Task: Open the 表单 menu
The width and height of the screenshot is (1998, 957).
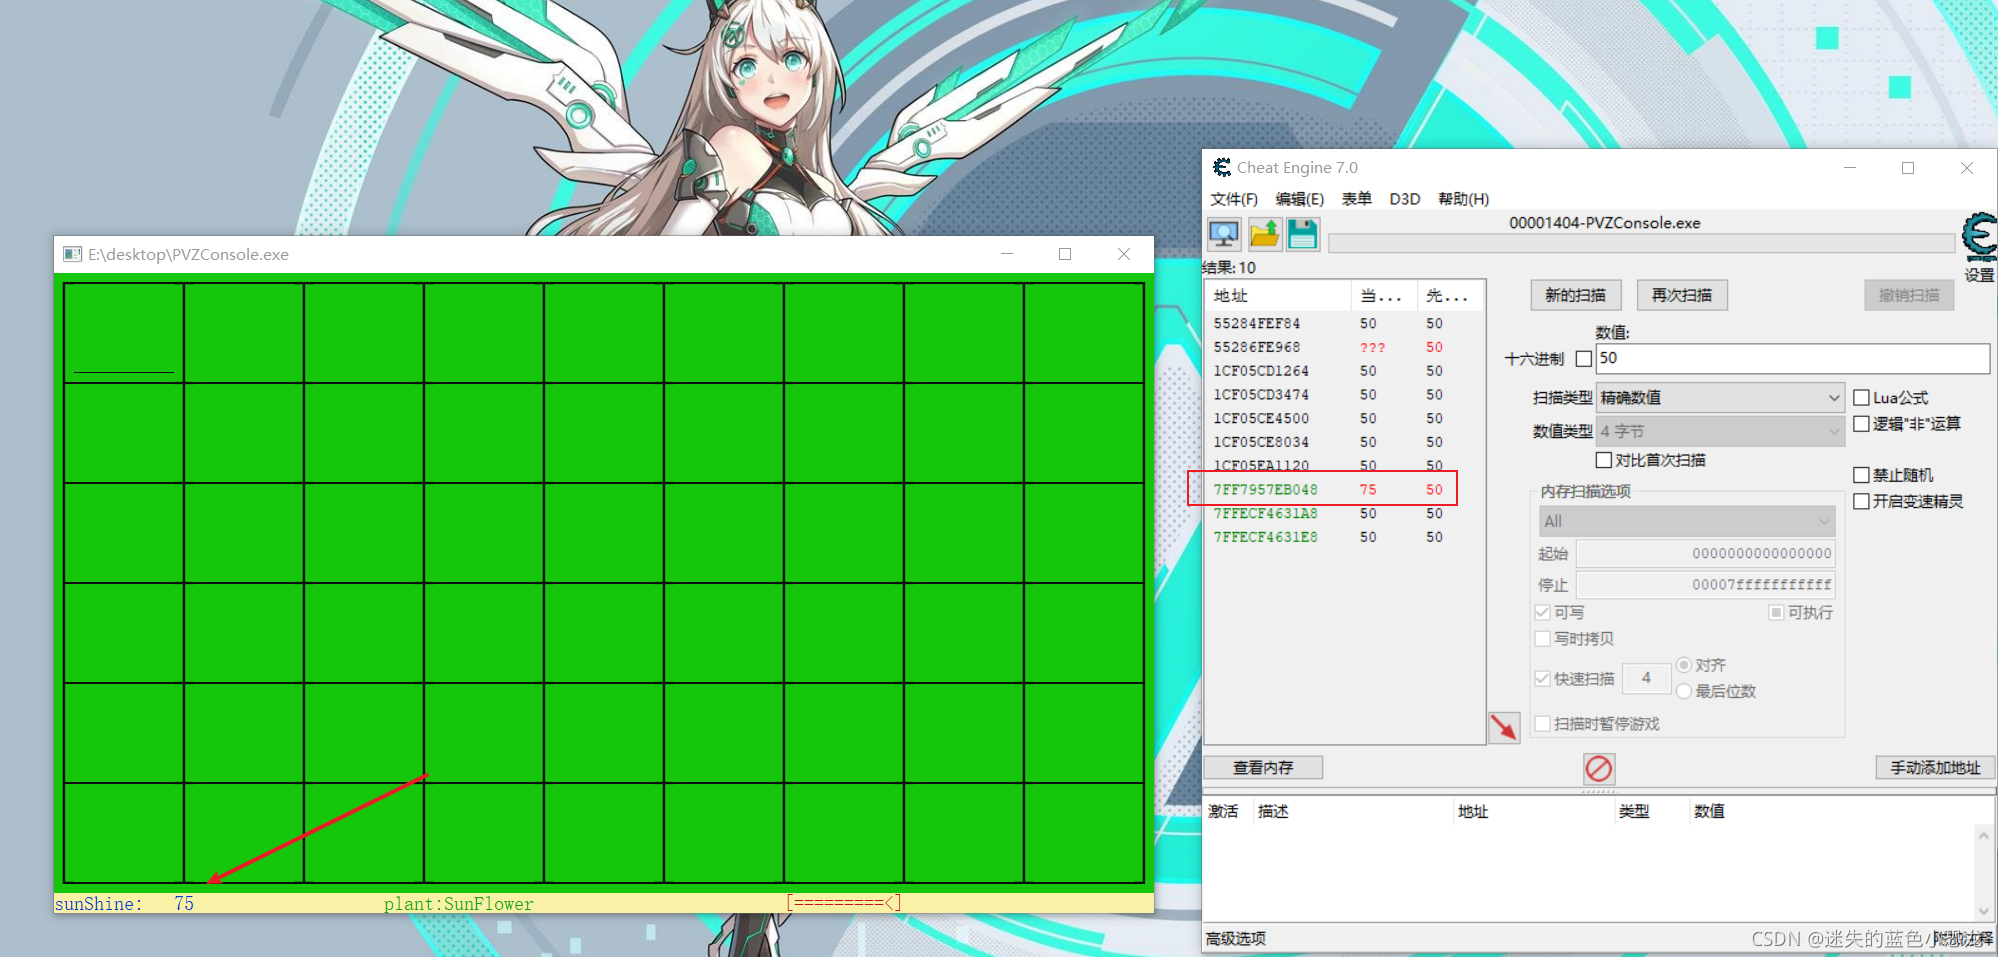Action: (1356, 199)
